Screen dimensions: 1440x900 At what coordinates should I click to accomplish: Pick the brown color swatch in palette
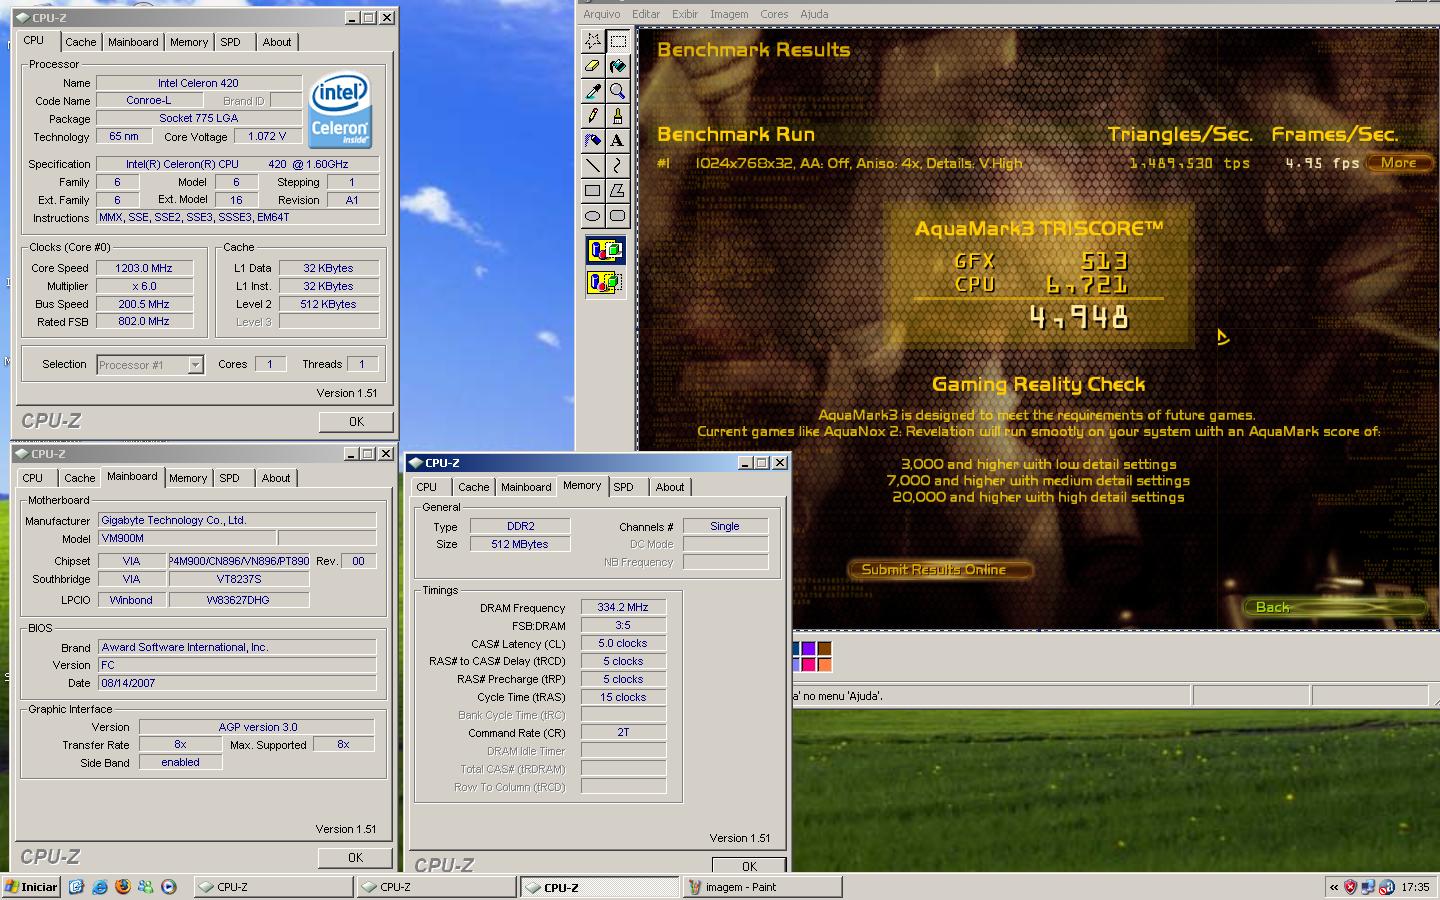coord(824,649)
